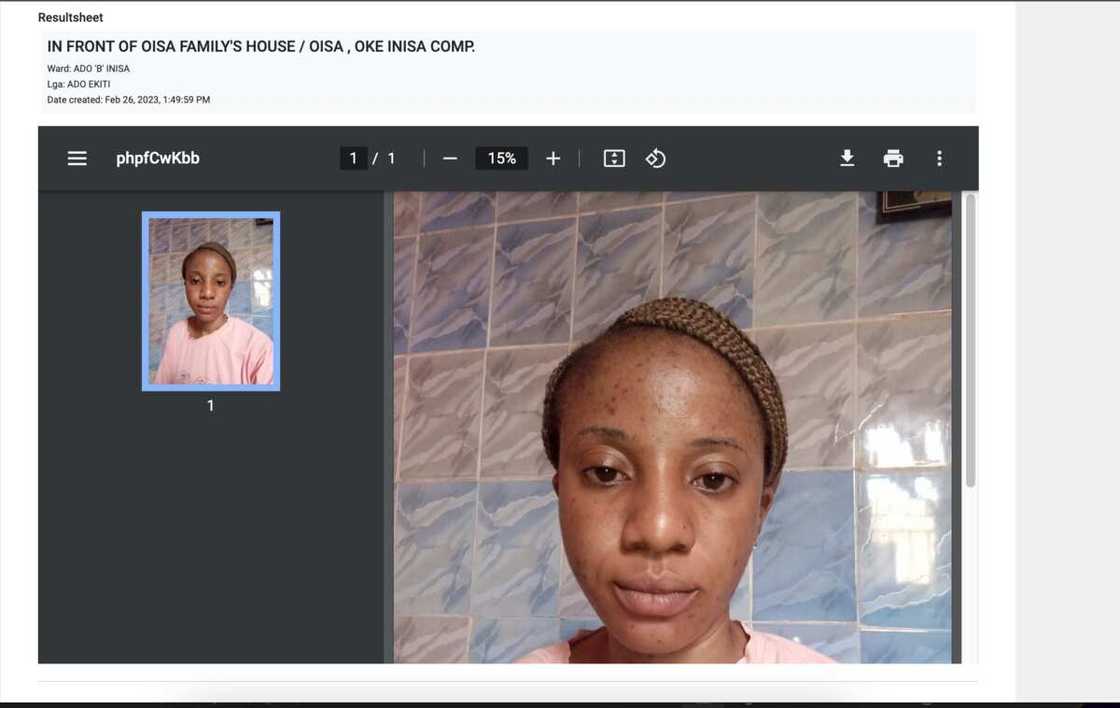1120x708 pixels.
Task: Expand the thumbnail sidebar via hamburger icon
Action: click(77, 157)
